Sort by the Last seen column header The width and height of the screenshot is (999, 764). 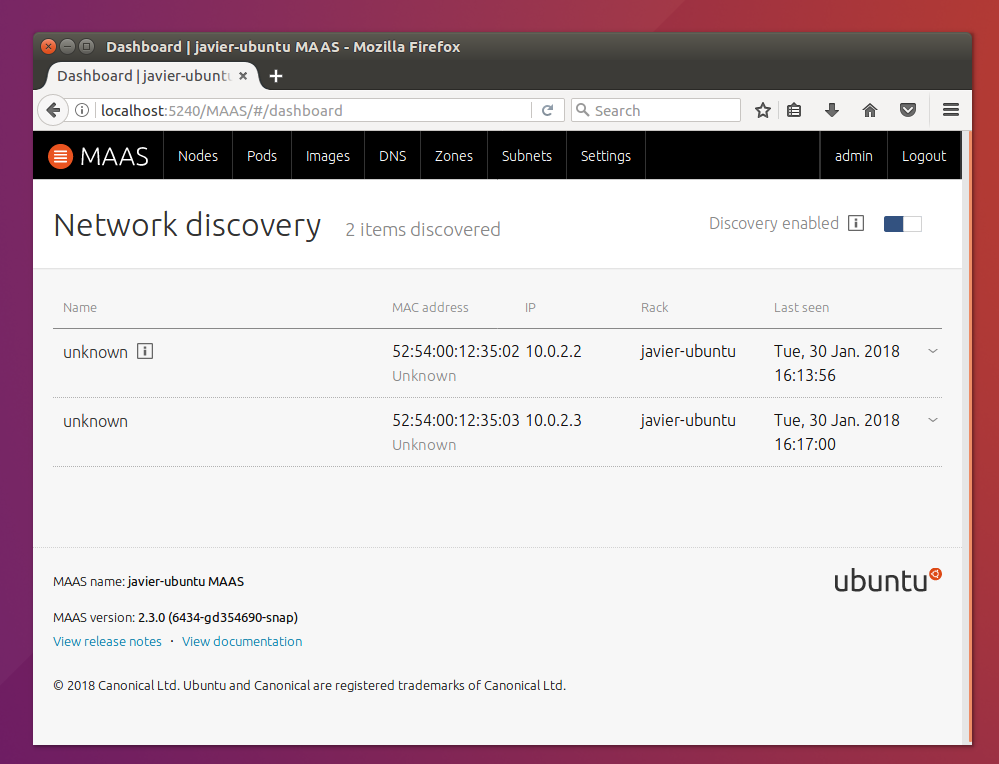[x=801, y=307]
